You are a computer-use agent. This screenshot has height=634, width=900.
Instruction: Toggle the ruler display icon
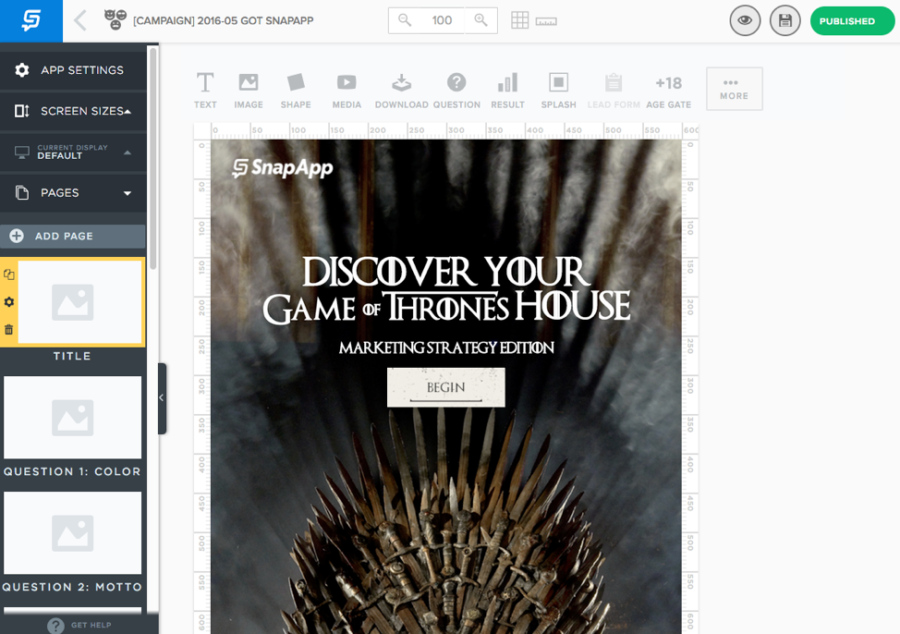click(546, 22)
